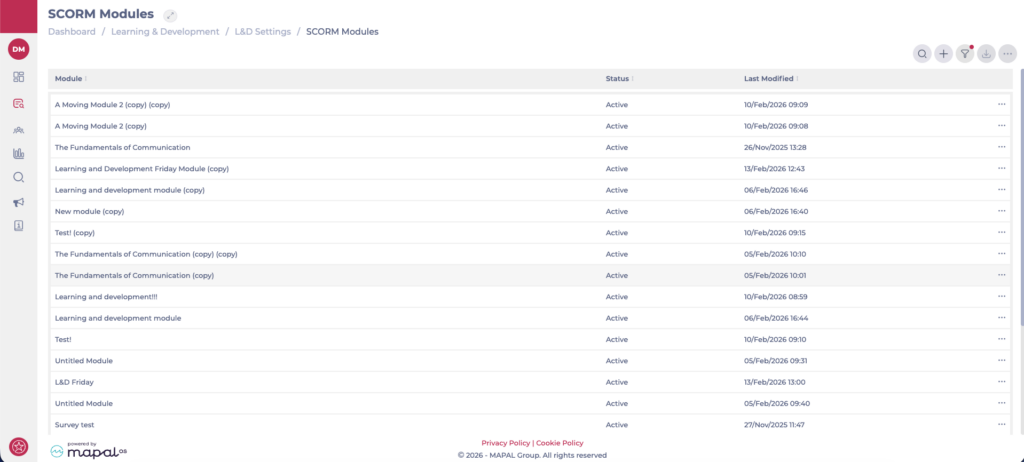
Task: Sort by Last Modified column header
Action: pos(770,78)
